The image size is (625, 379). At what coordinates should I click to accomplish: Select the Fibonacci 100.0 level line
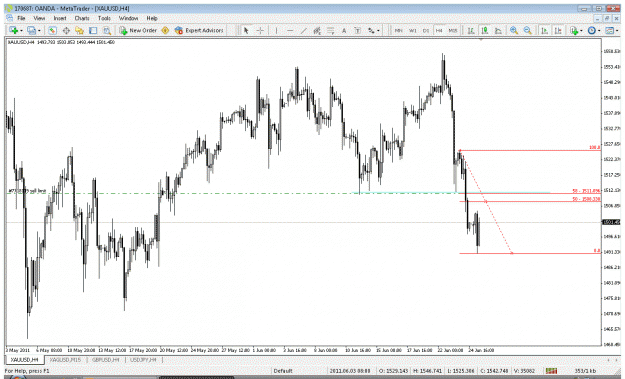click(x=530, y=151)
